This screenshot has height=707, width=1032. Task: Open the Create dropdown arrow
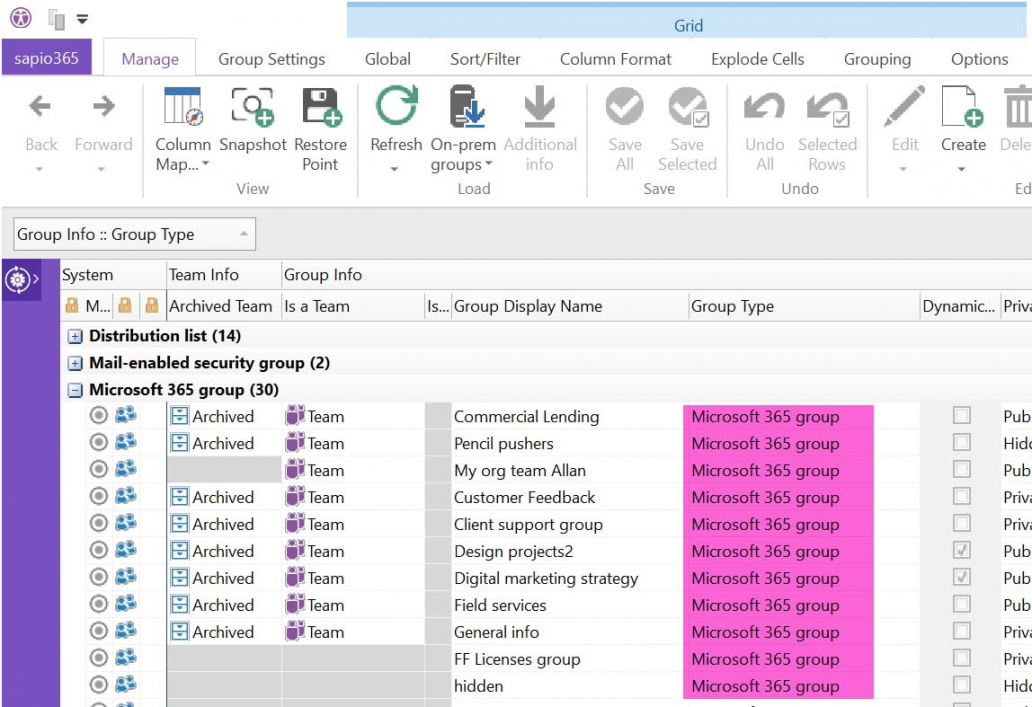[961, 170]
